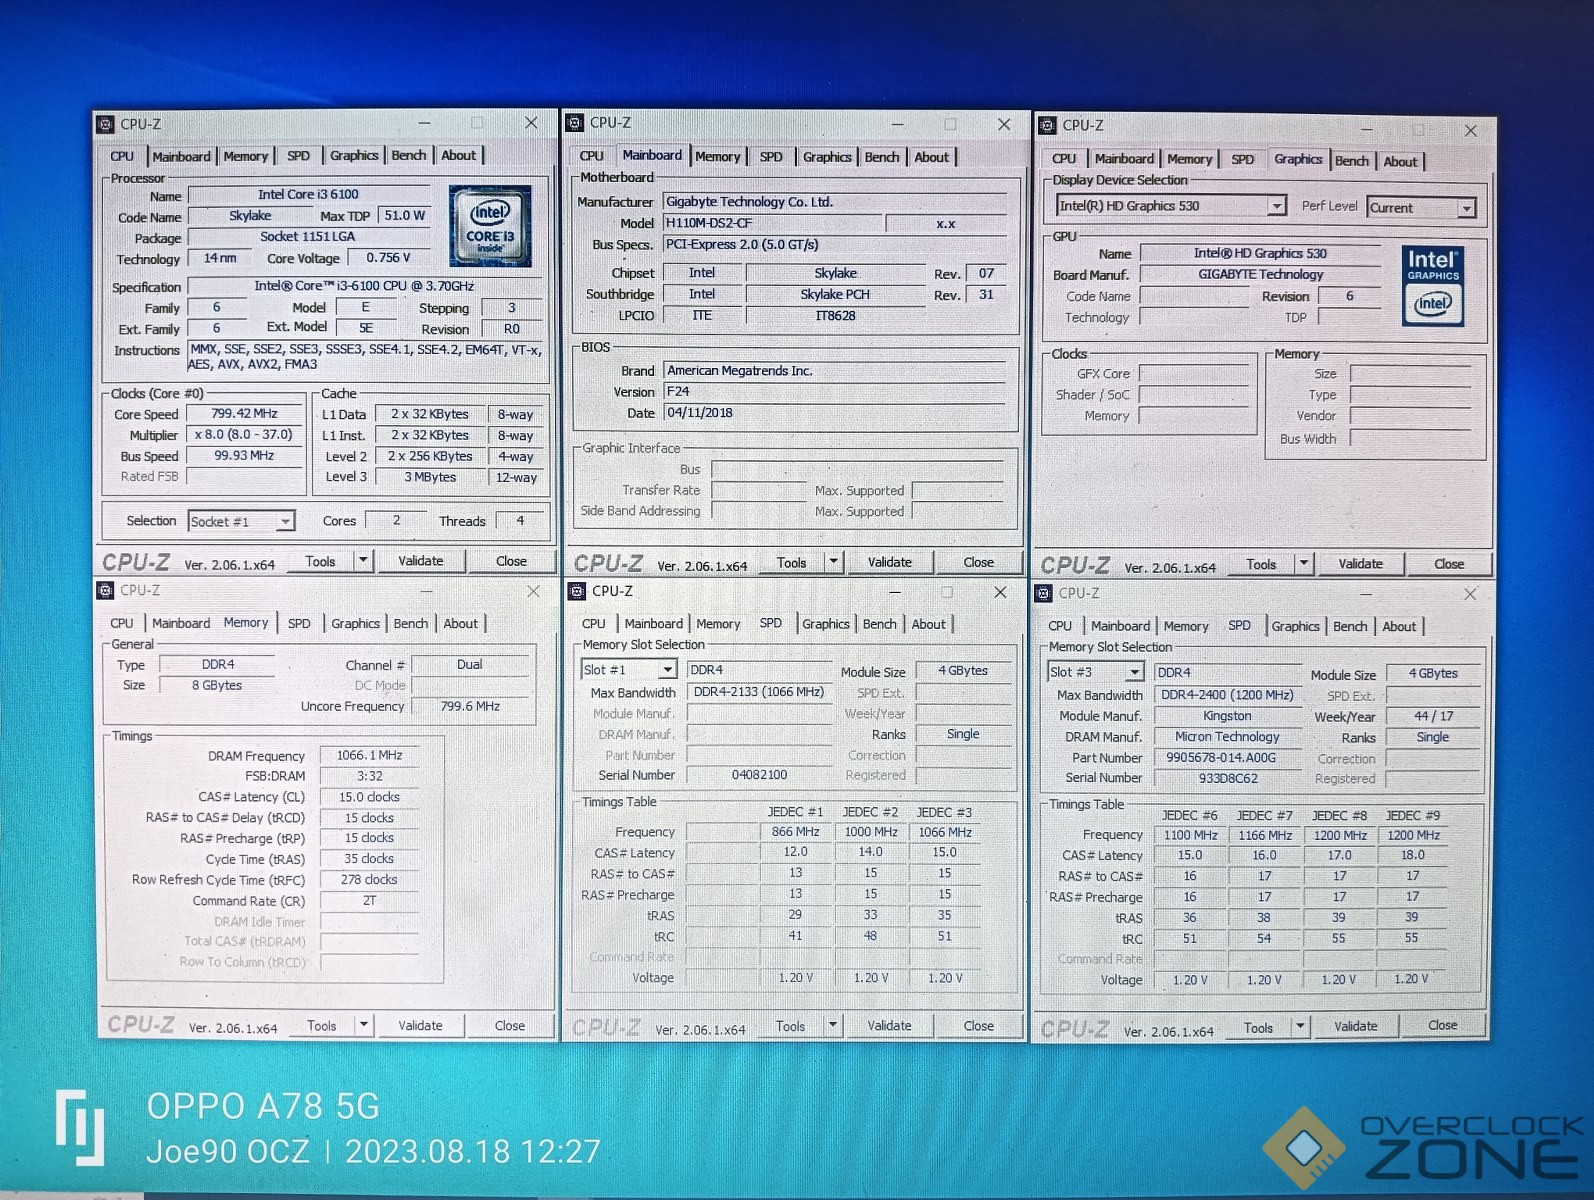The image size is (1594, 1200).
Task: Switch to the Mainboard tab in the CPU window
Action: 181,156
